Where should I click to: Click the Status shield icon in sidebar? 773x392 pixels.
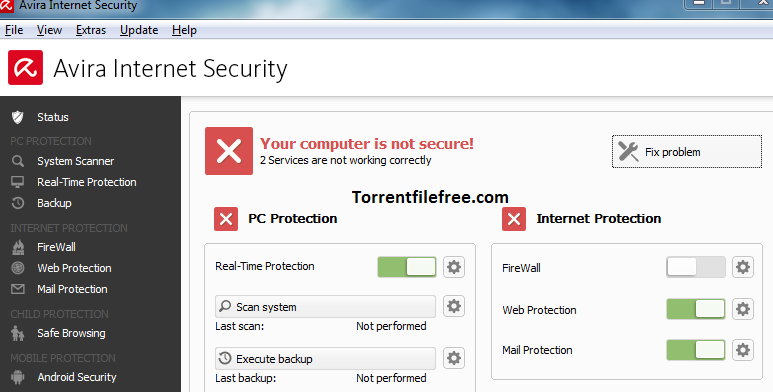(x=18, y=117)
